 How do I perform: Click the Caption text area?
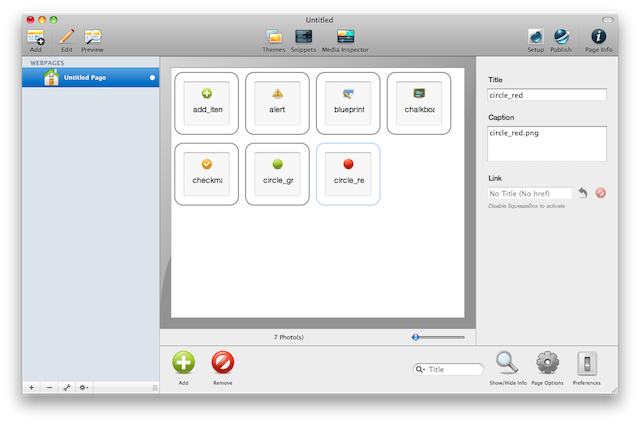tap(547, 144)
